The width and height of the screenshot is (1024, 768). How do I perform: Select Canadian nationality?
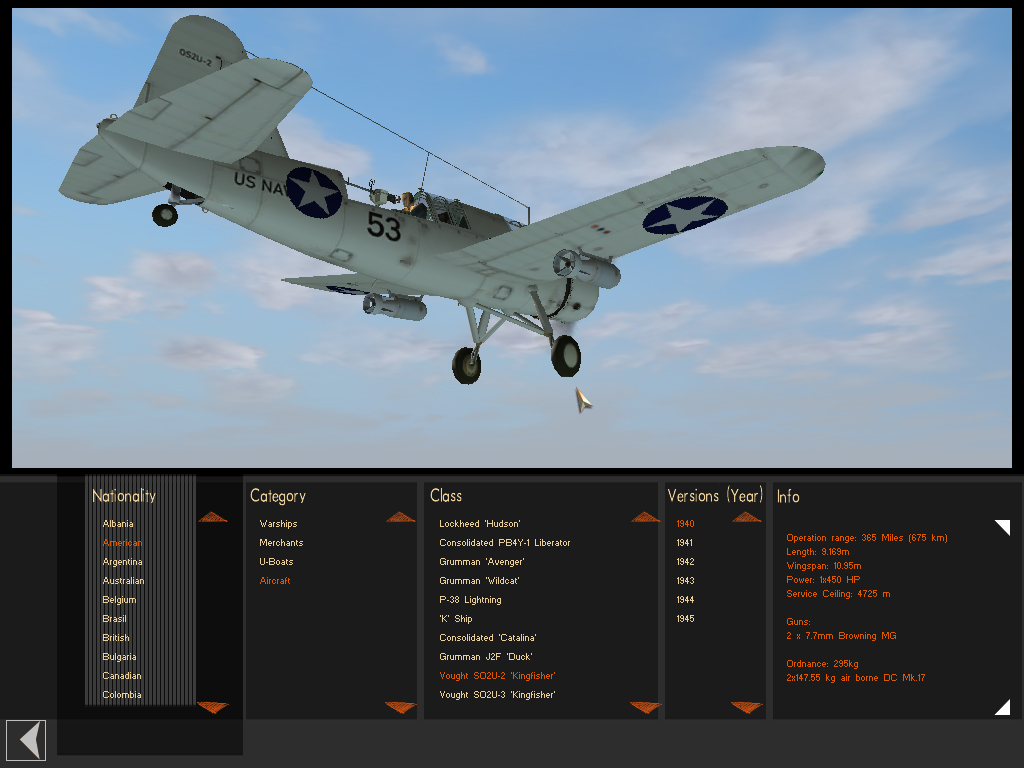click(x=121, y=675)
